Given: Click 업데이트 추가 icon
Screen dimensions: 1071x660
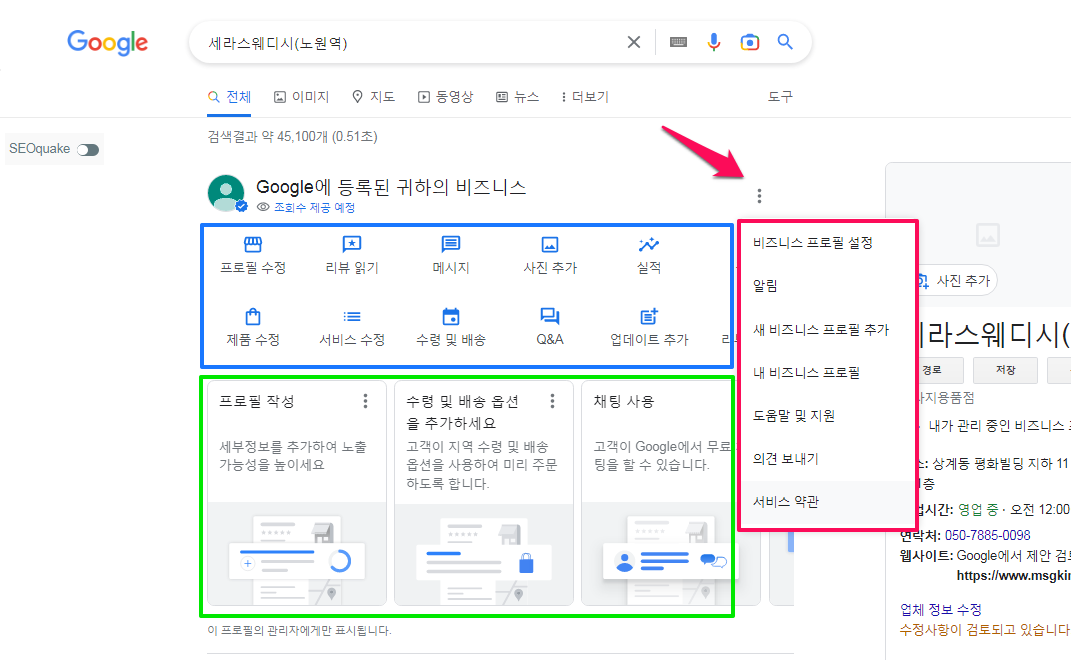Looking at the screenshot, I should (x=649, y=316).
